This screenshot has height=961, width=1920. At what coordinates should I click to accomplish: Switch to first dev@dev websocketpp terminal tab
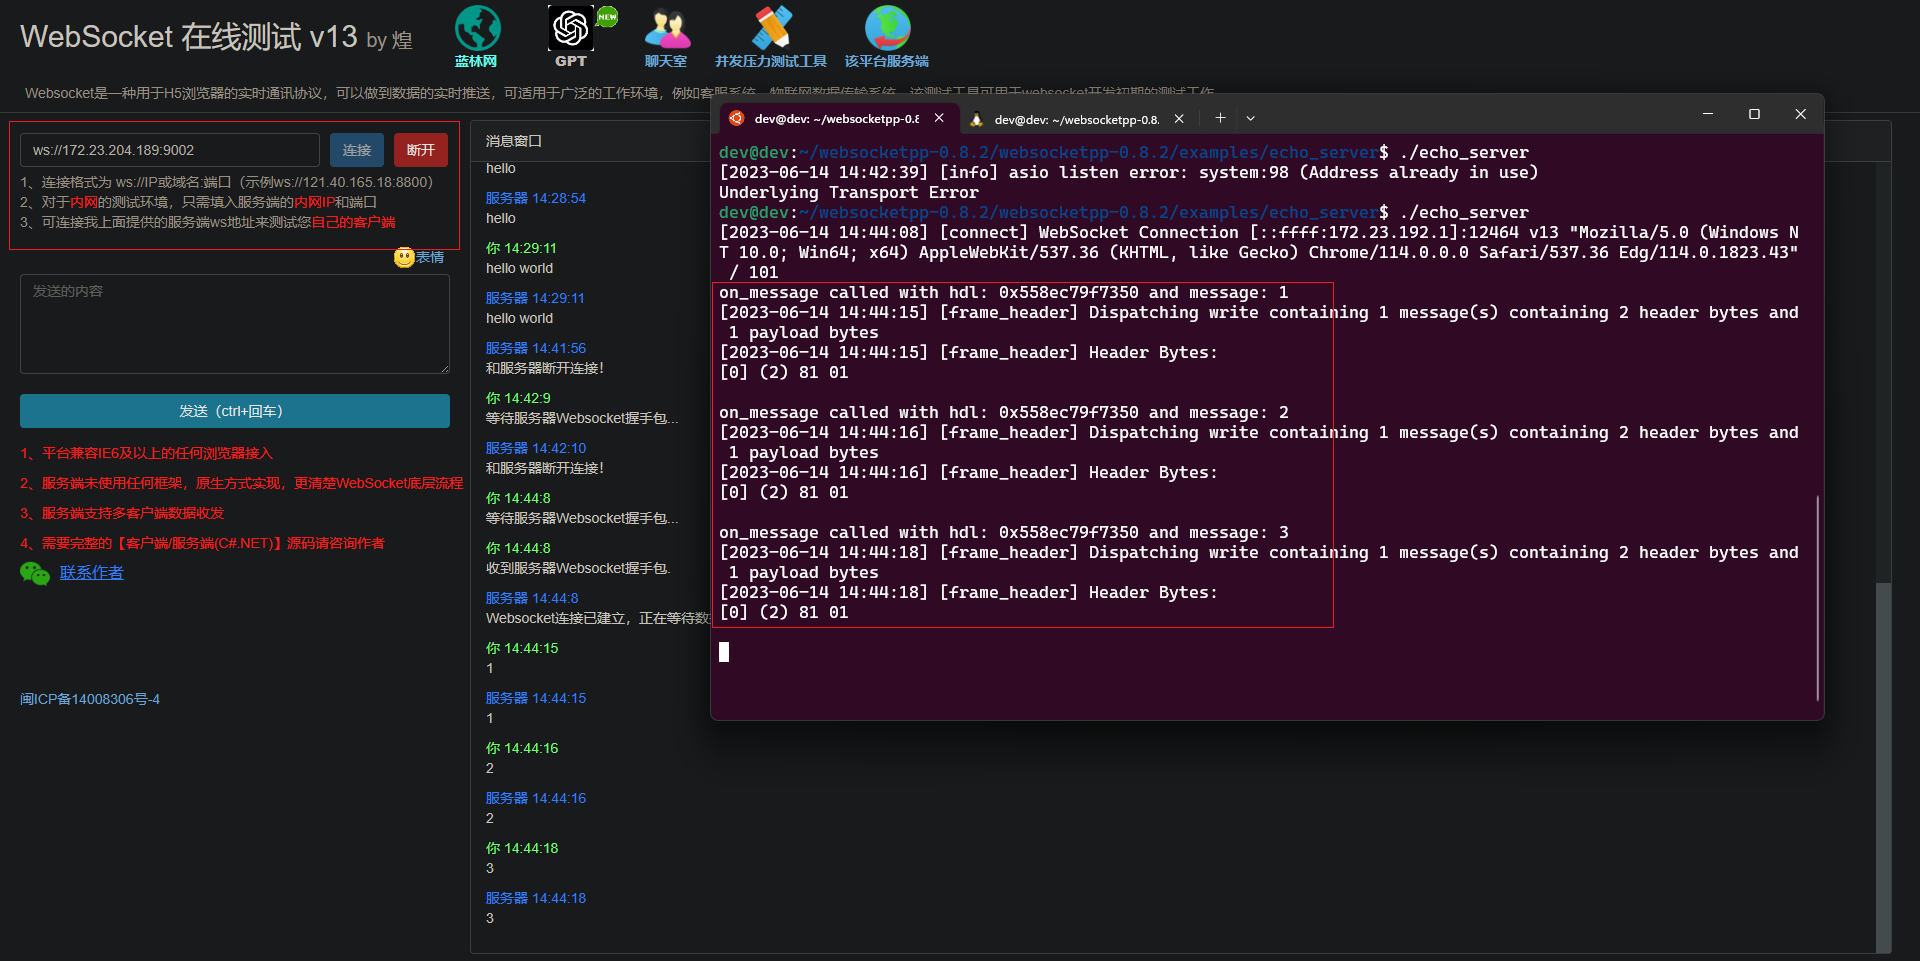[837, 118]
